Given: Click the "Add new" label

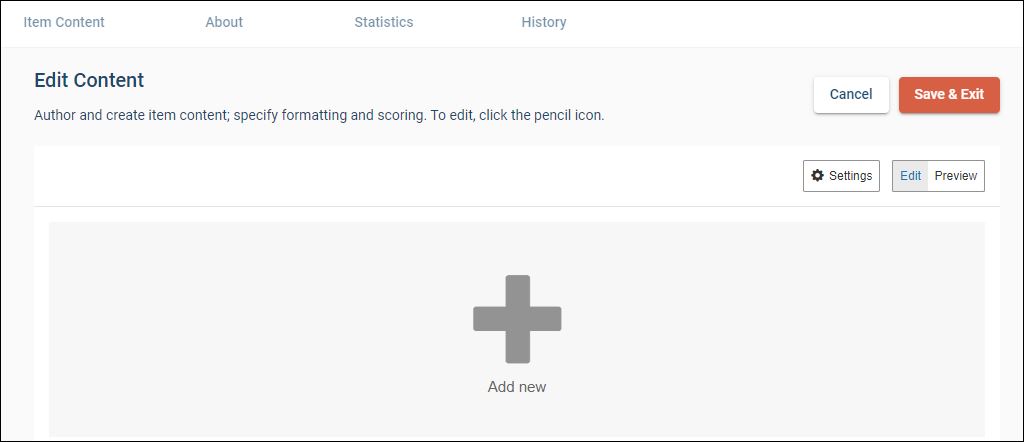Looking at the screenshot, I should coord(517,387).
